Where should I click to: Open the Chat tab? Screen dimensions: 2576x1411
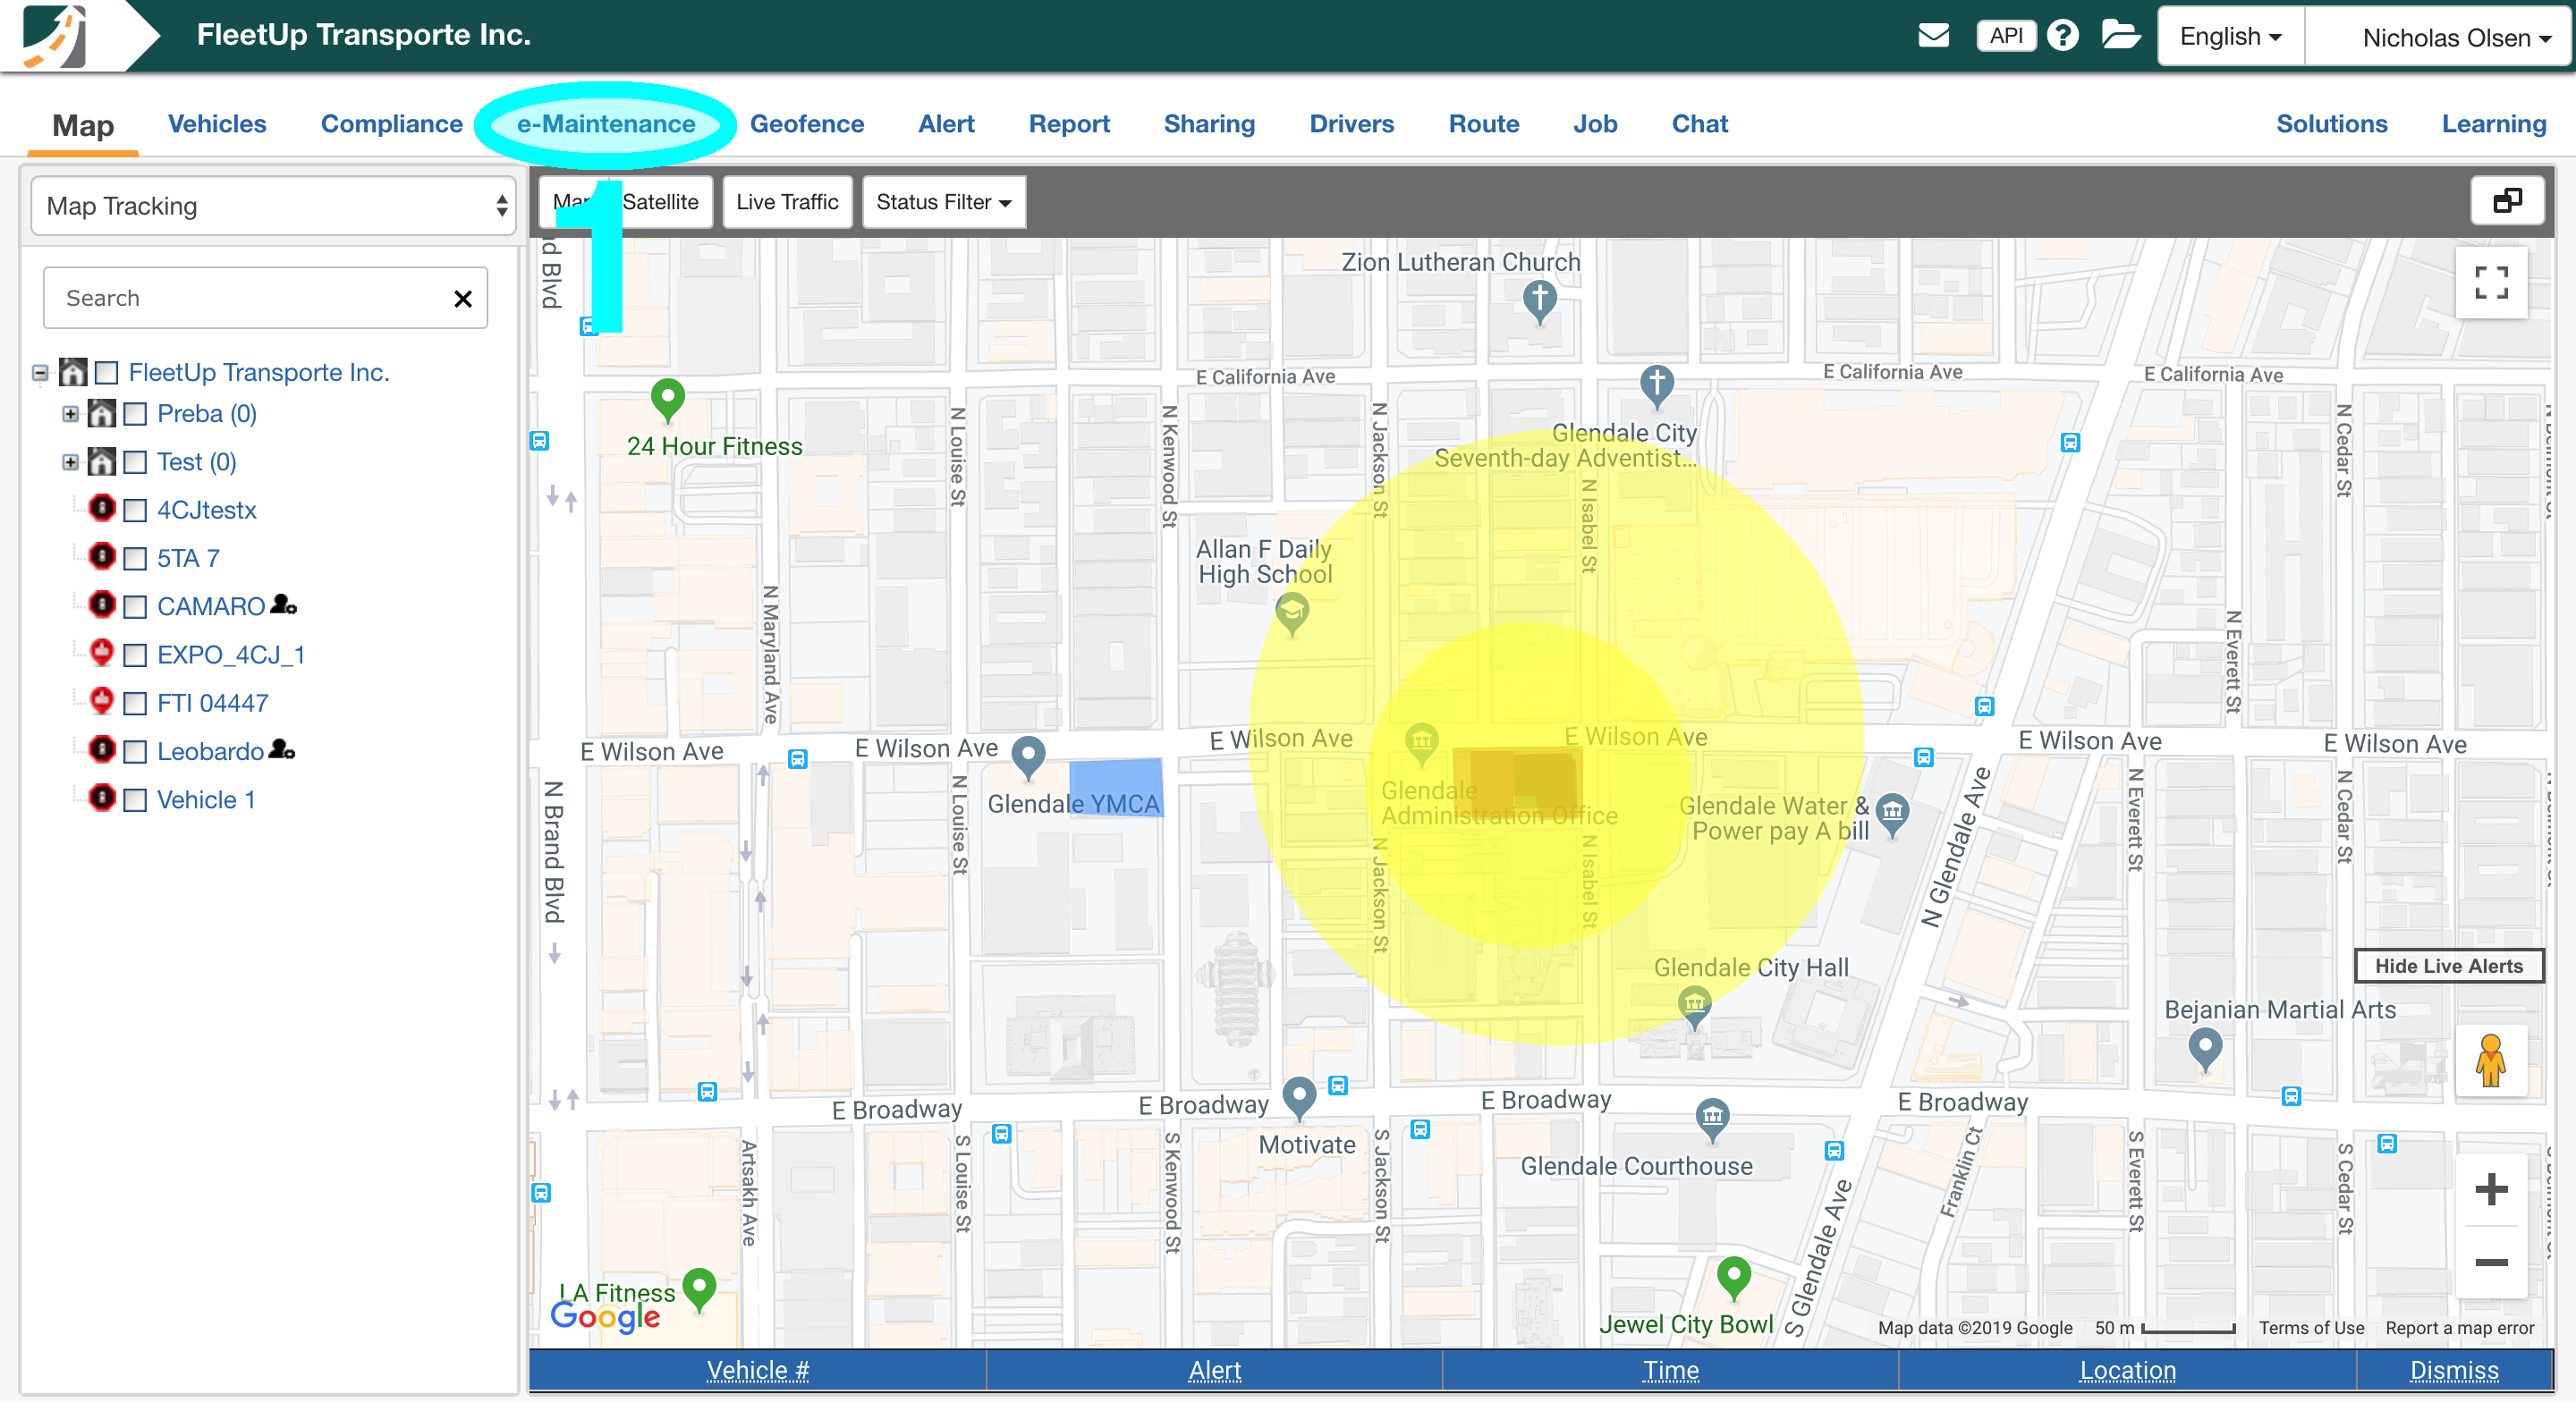point(1699,124)
